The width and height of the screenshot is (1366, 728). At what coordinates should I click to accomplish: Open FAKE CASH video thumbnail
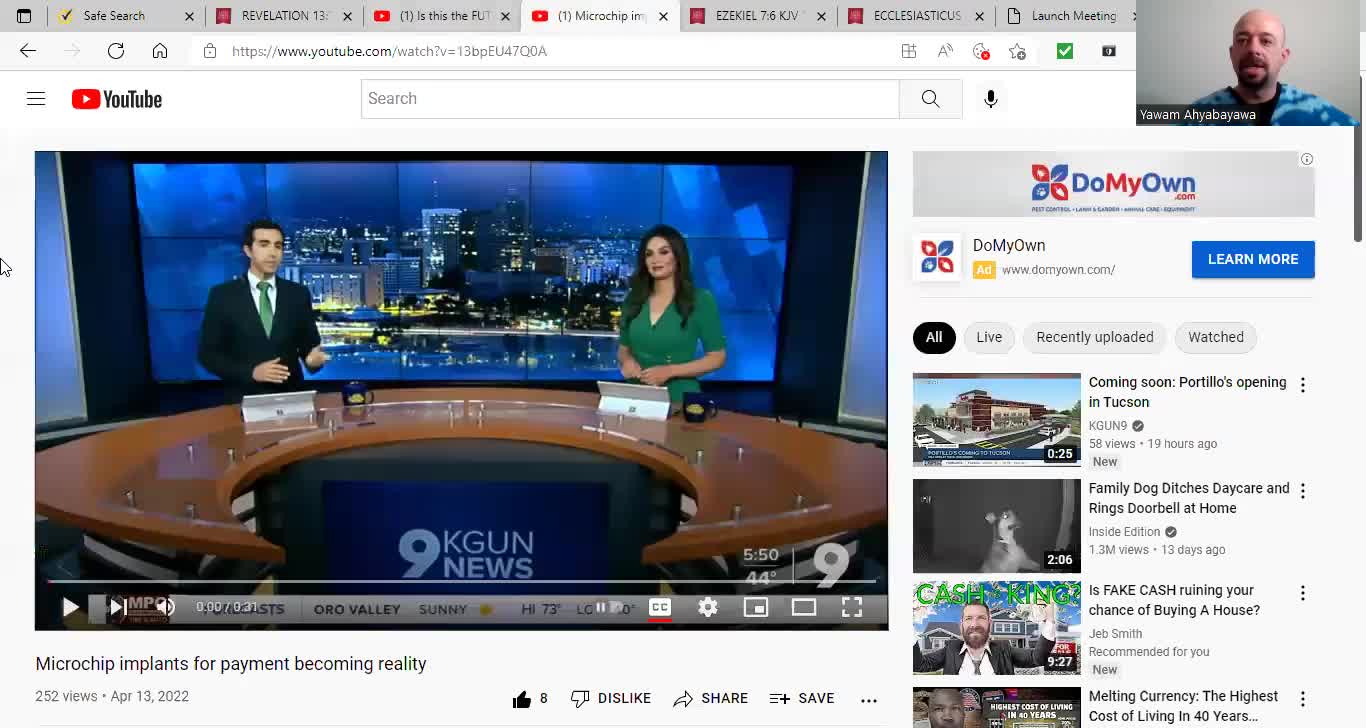[997, 628]
